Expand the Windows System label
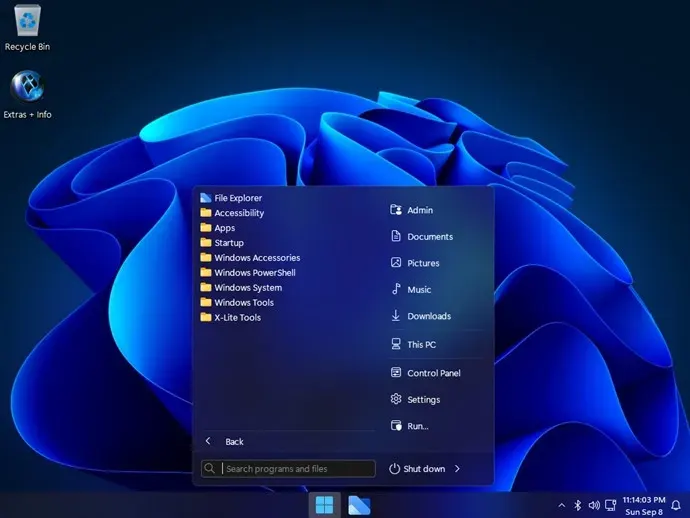 pyautogui.click(x=248, y=288)
